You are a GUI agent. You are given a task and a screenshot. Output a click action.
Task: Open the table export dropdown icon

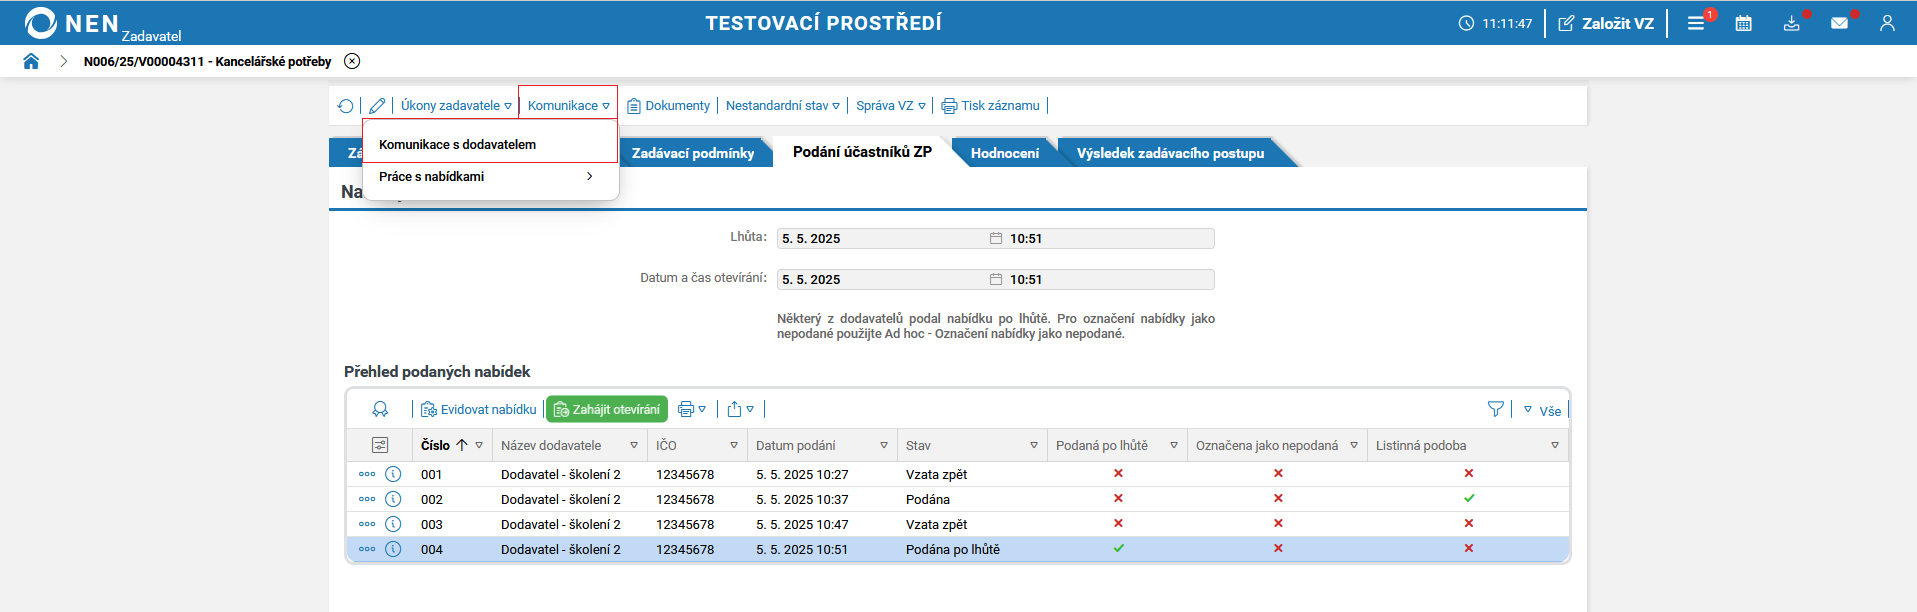point(741,409)
